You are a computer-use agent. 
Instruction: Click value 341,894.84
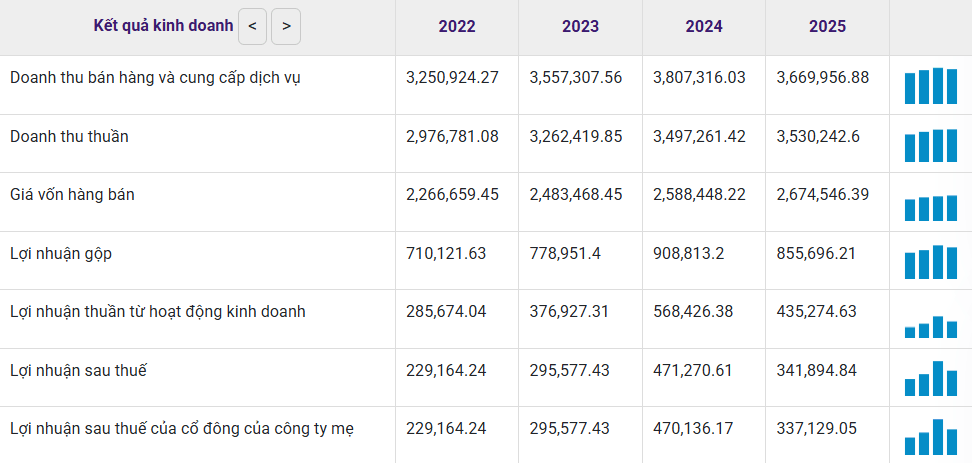point(816,371)
